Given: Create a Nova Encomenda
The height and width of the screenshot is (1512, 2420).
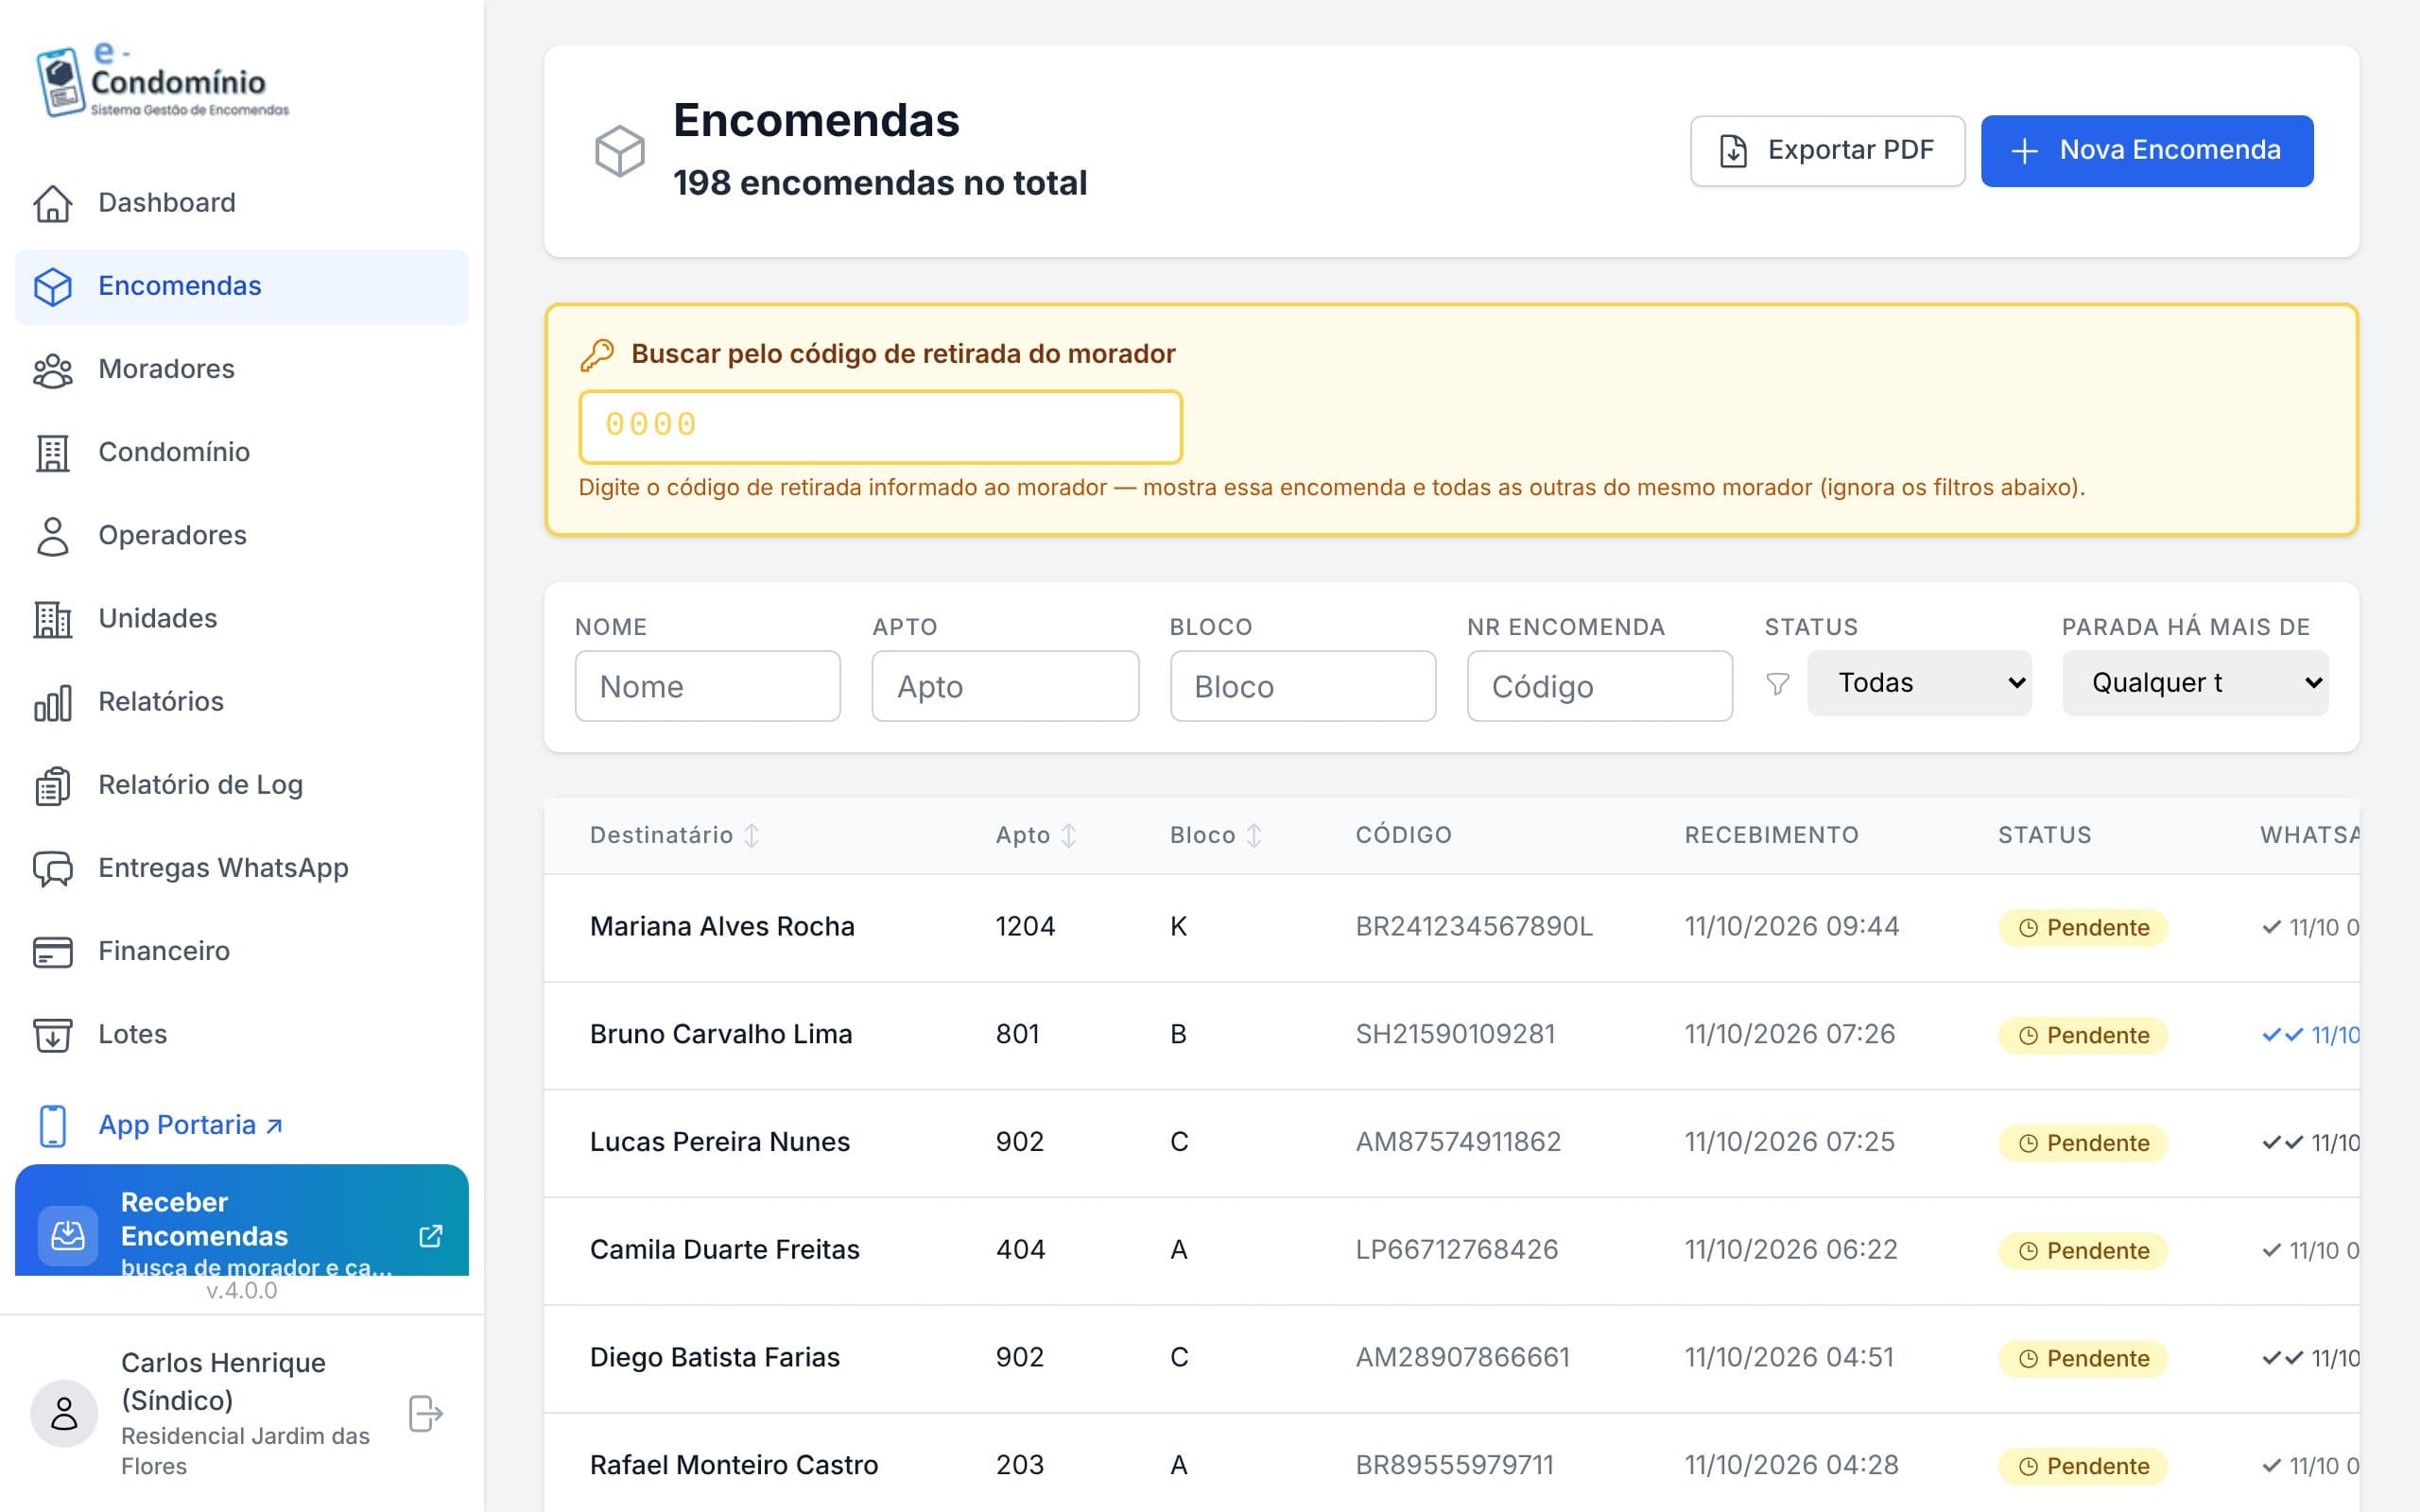Looking at the screenshot, I should 2146,151.
